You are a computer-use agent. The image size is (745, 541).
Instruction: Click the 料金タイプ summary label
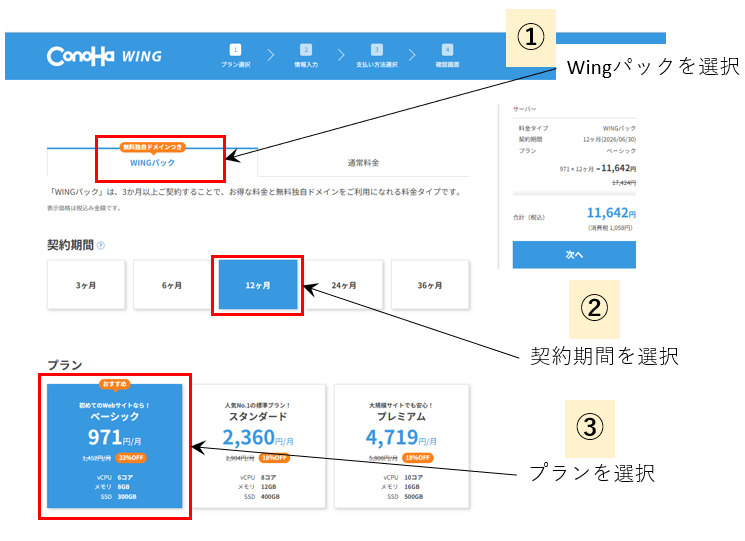[534, 128]
